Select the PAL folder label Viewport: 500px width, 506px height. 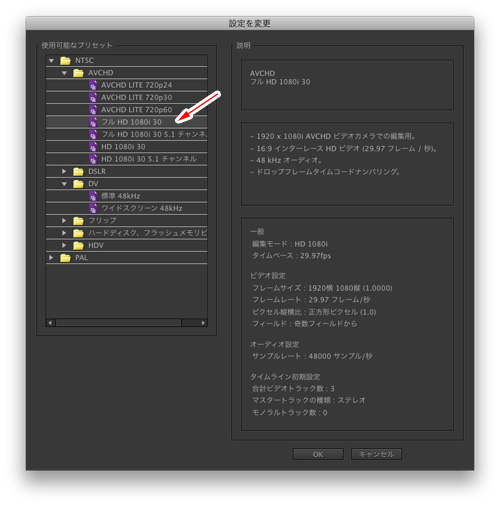81,258
